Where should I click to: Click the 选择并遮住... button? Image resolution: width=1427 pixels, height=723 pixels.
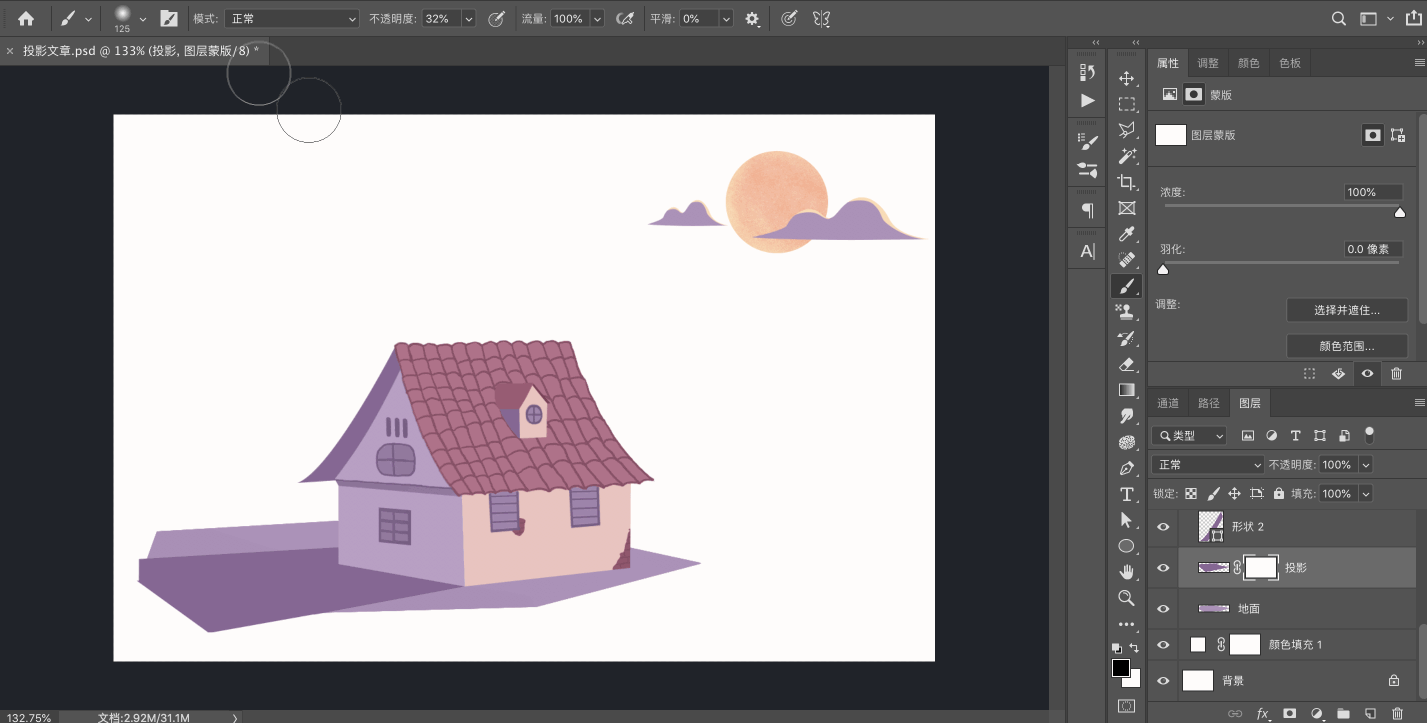(1346, 310)
